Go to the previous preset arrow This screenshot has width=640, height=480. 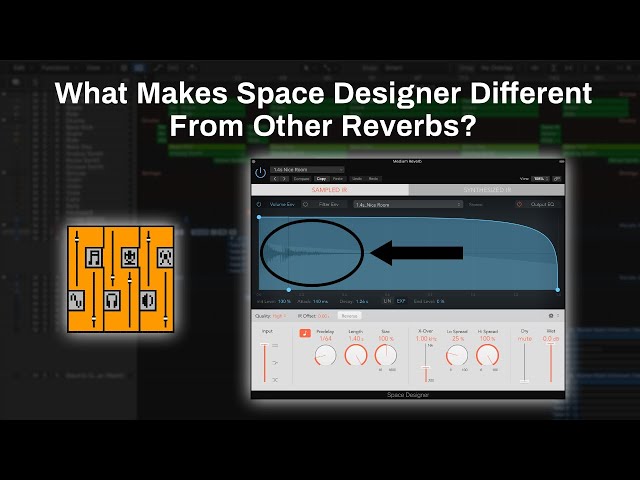coord(275,179)
